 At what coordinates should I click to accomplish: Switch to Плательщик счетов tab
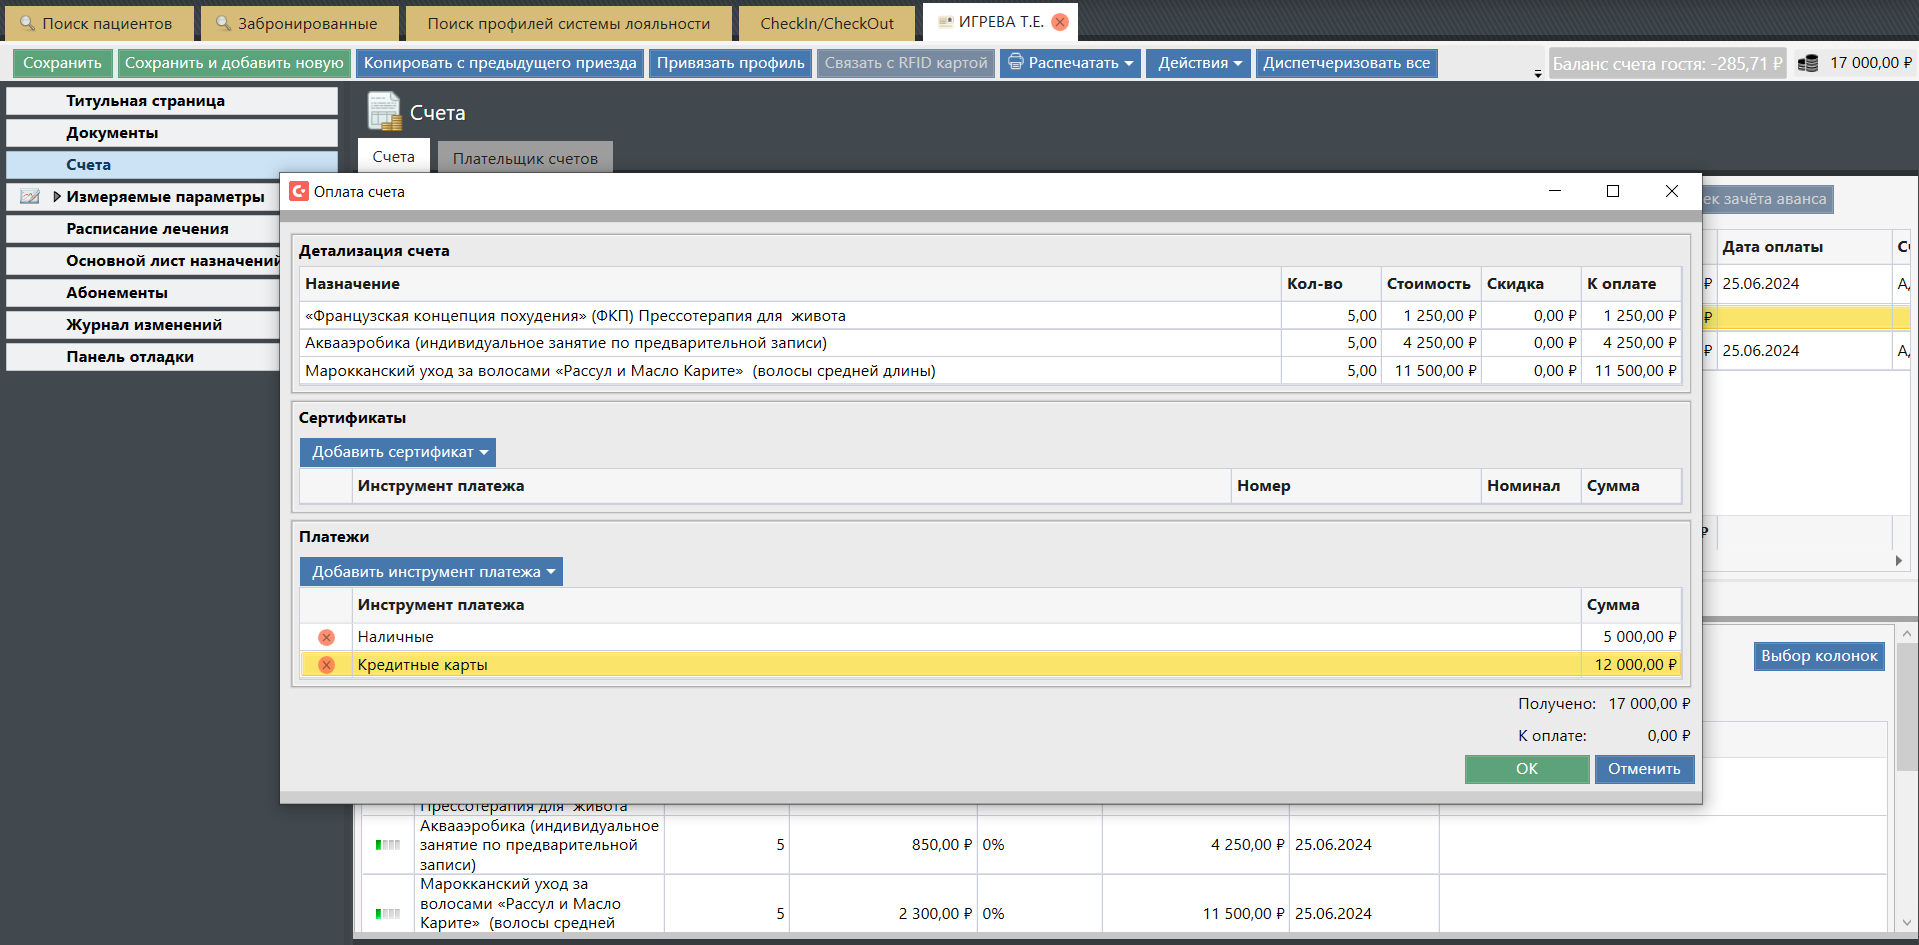[524, 158]
